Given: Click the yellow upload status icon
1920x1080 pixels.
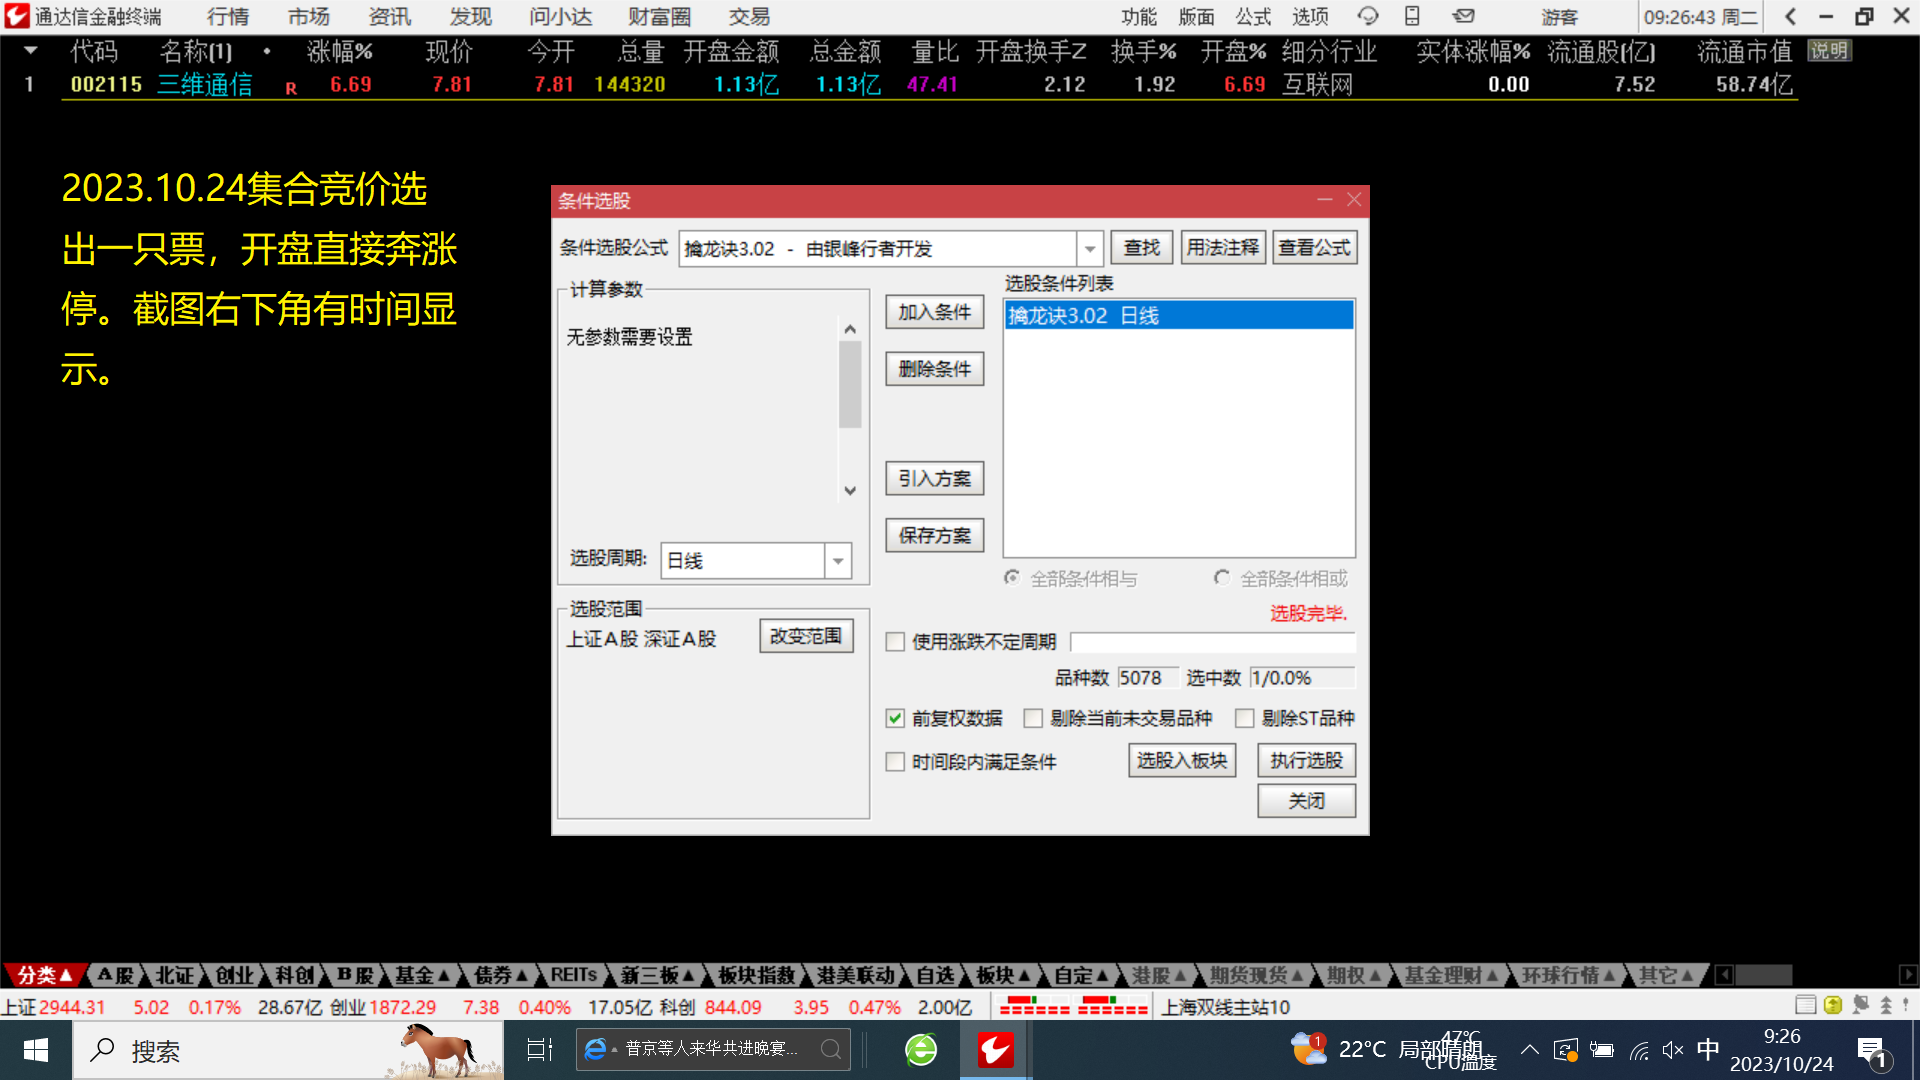Looking at the screenshot, I should pyautogui.click(x=1833, y=1005).
